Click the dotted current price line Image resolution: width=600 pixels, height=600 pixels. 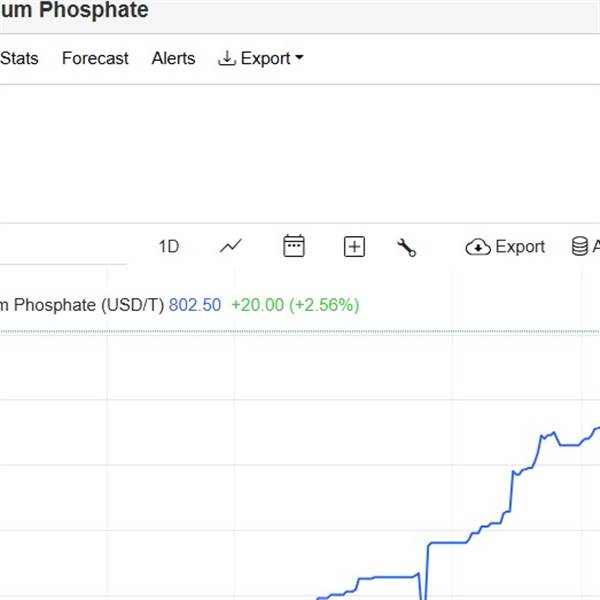(300, 333)
